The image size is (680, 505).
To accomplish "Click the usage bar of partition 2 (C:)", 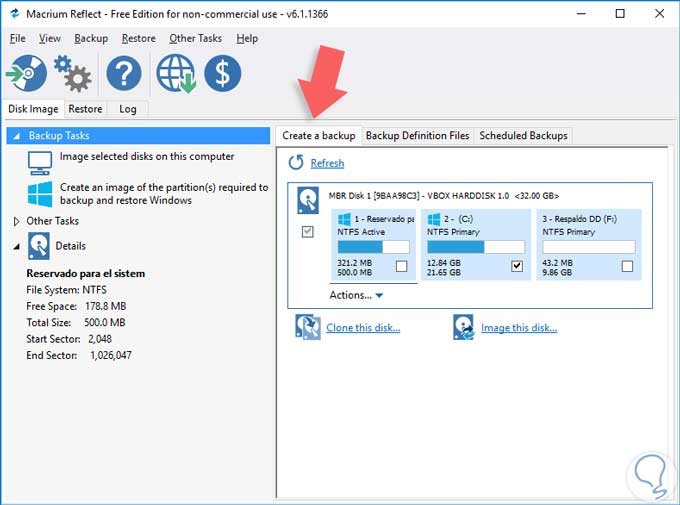I will (x=476, y=247).
